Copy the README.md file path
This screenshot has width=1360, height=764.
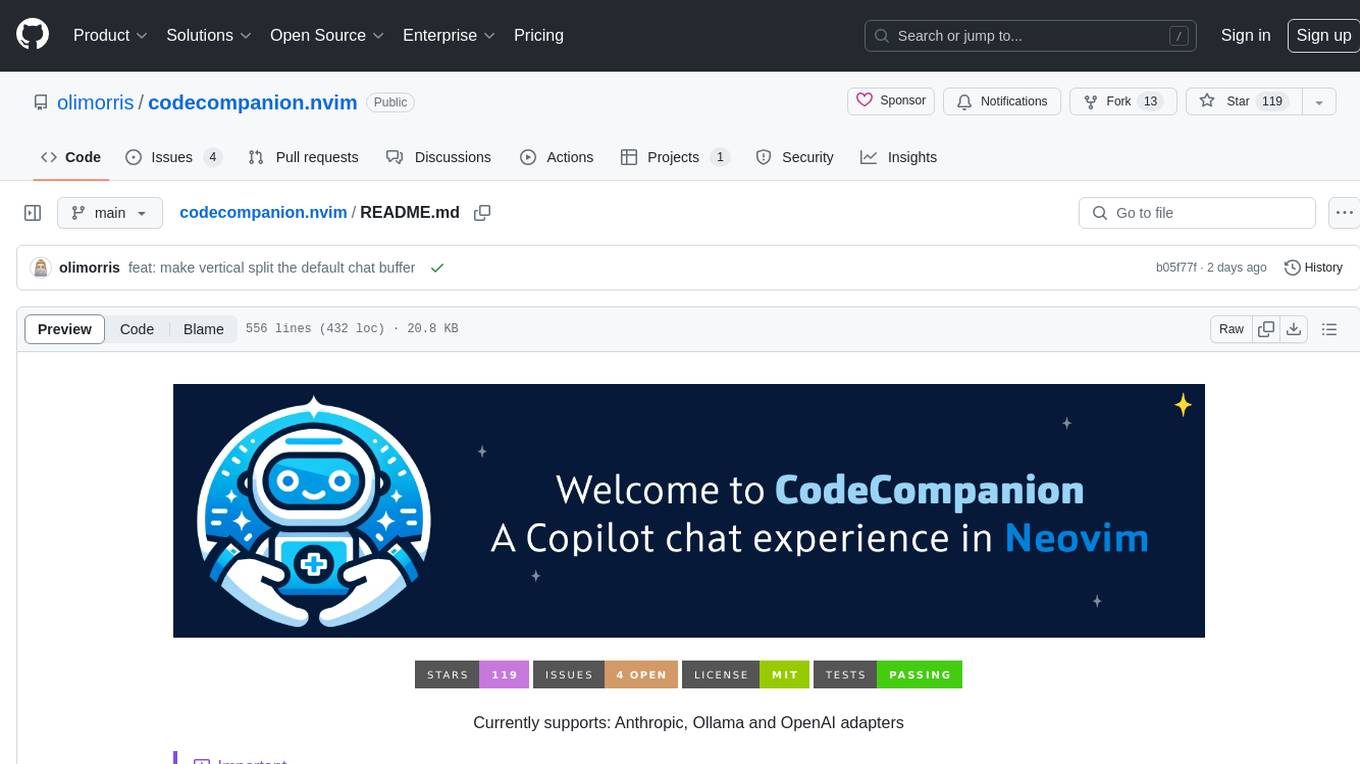pyautogui.click(x=482, y=213)
